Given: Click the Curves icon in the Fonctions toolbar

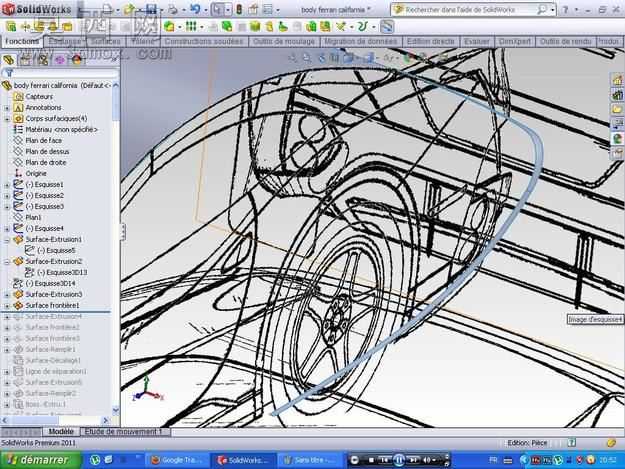Looking at the screenshot, I should point(362,27).
